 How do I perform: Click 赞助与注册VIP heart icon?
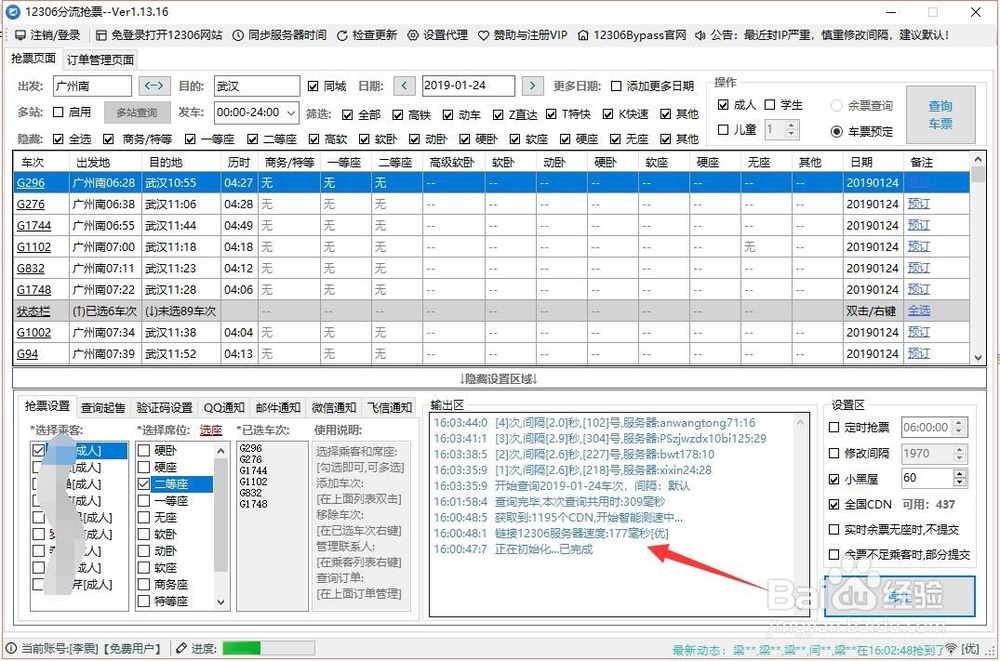coord(484,35)
